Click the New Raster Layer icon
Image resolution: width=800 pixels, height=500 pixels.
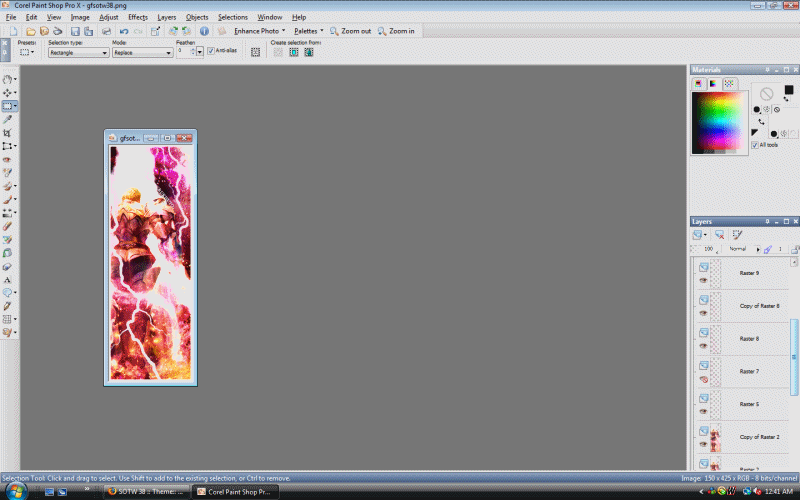click(x=697, y=235)
